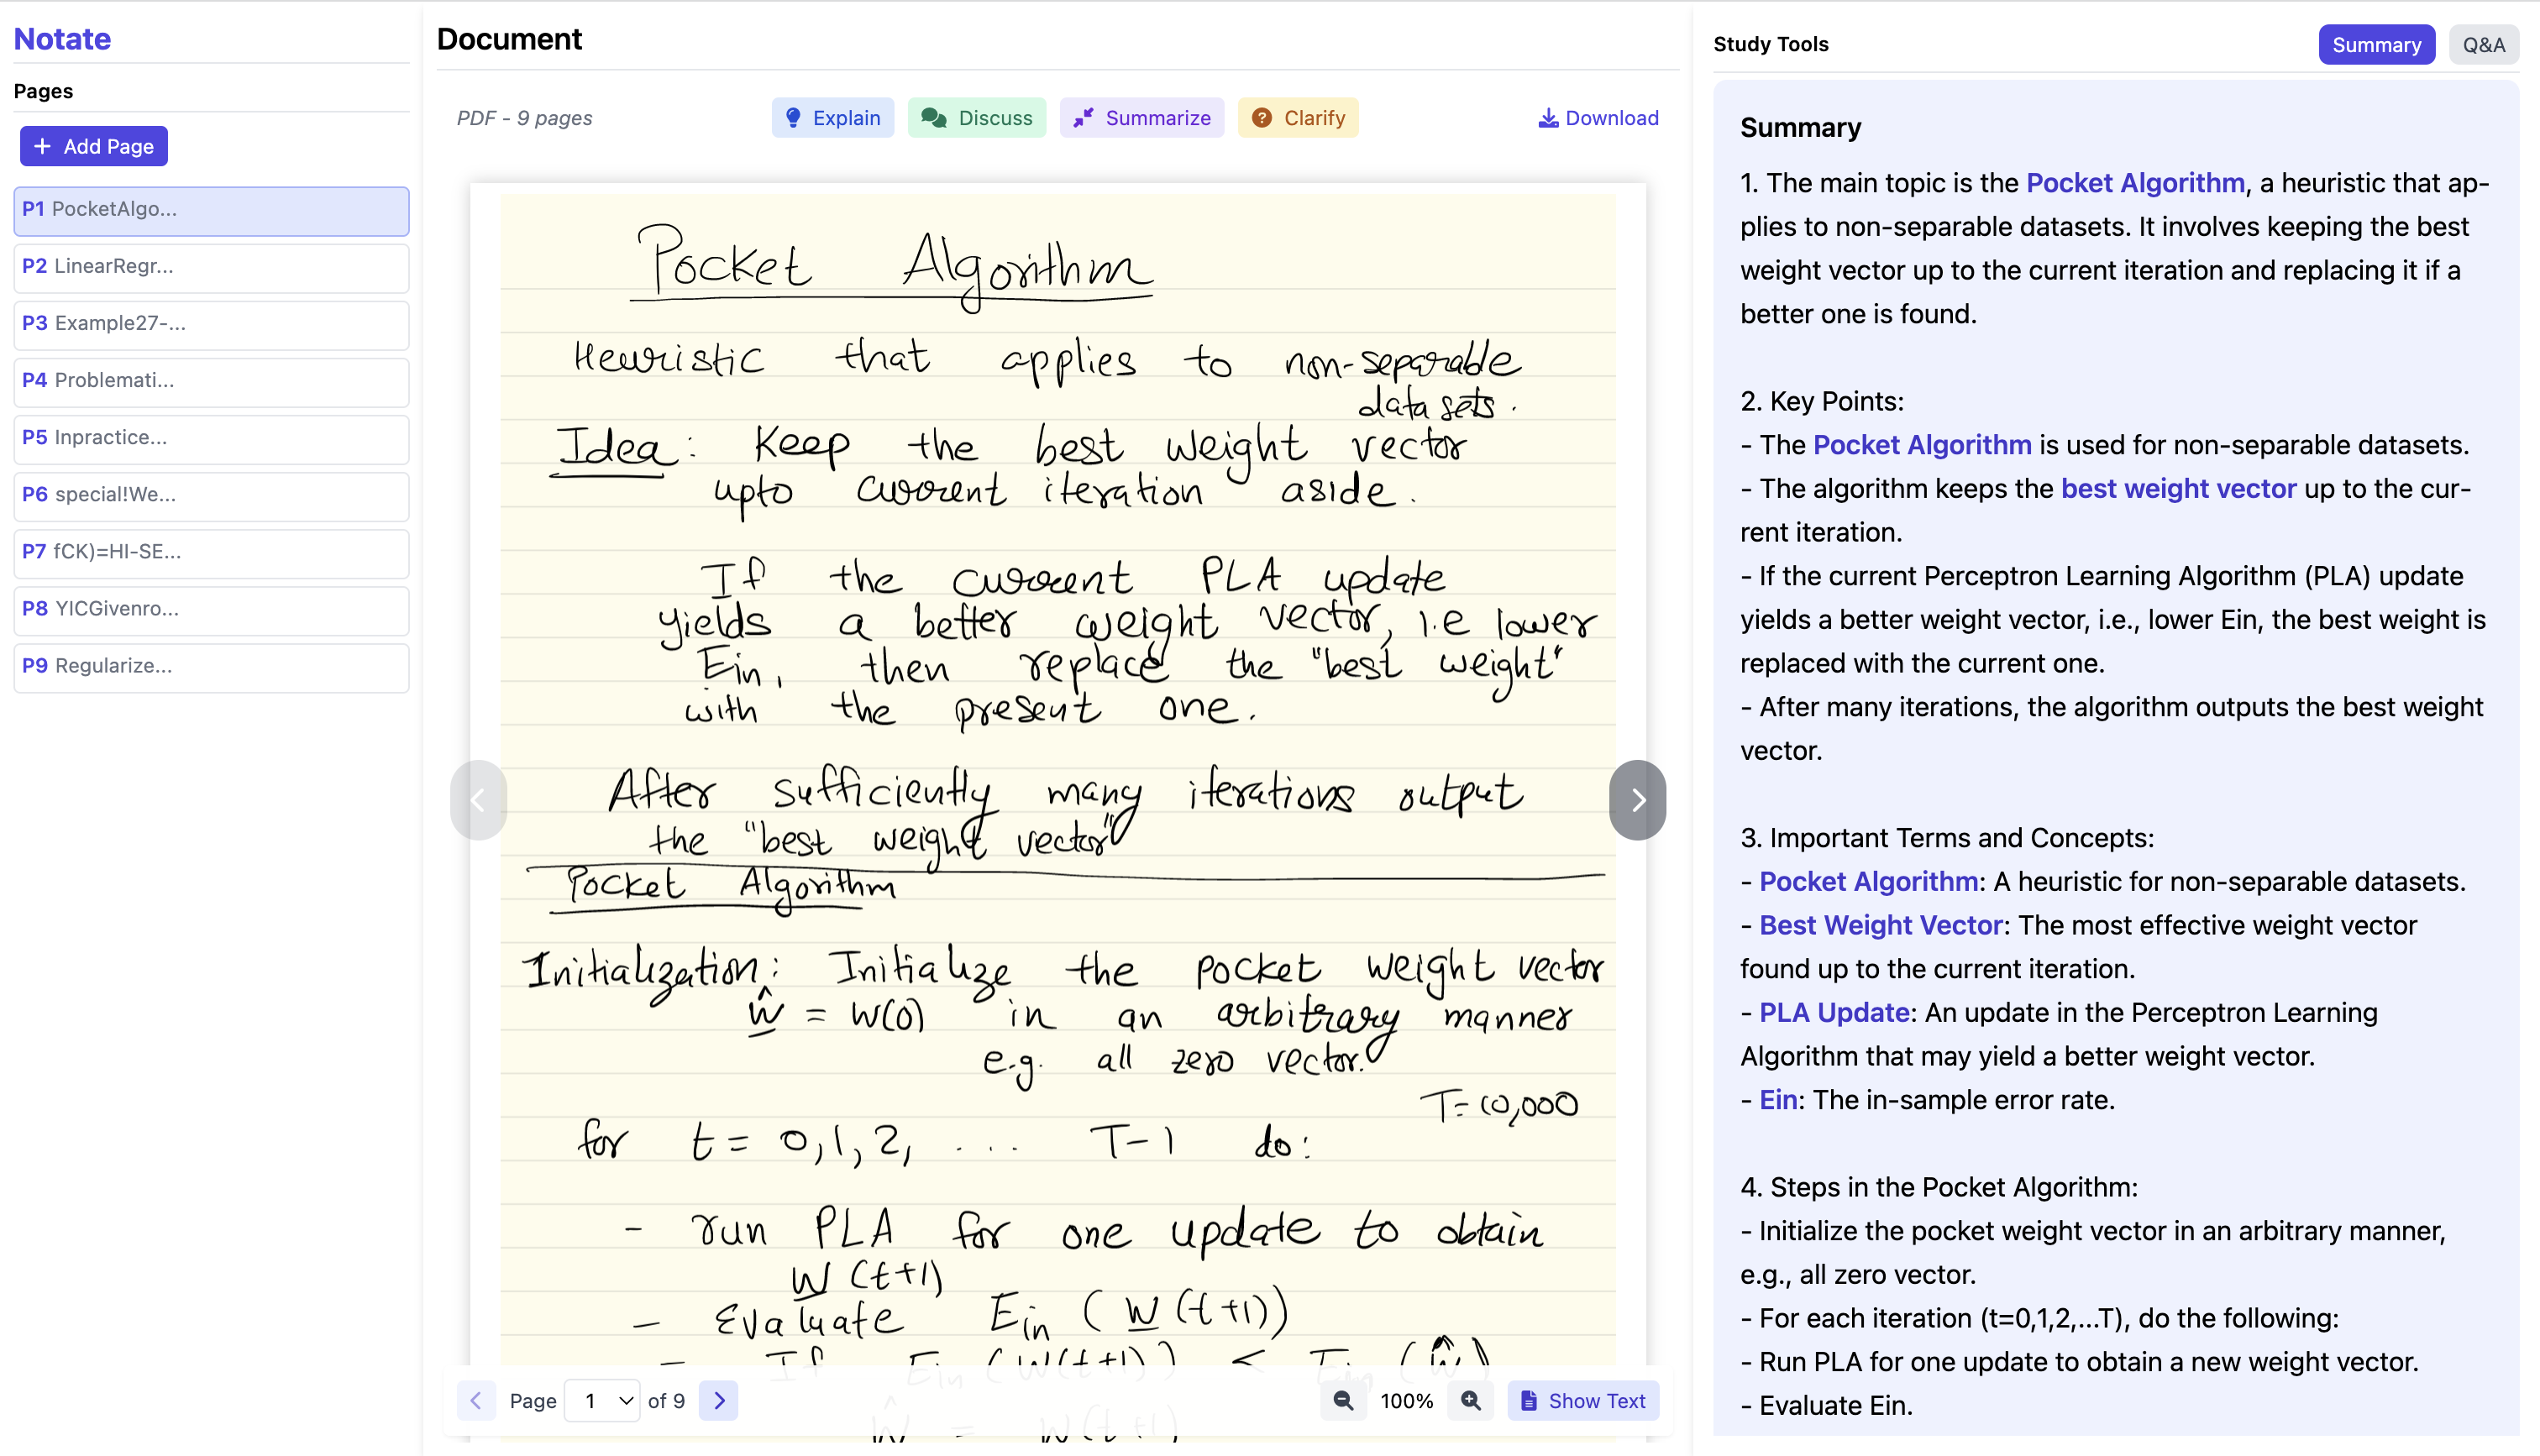This screenshot has height=1456, width=2540.
Task: Click the Pocket Algorithm link in summary
Action: click(x=2135, y=183)
